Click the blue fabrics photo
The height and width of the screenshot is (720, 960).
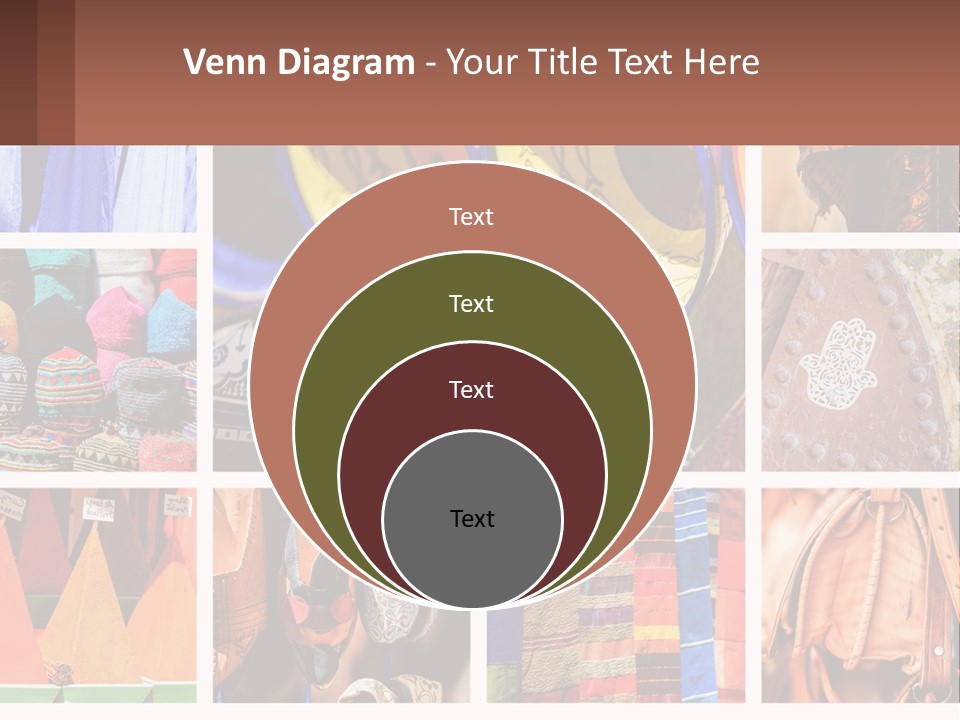(x=98, y=189)
